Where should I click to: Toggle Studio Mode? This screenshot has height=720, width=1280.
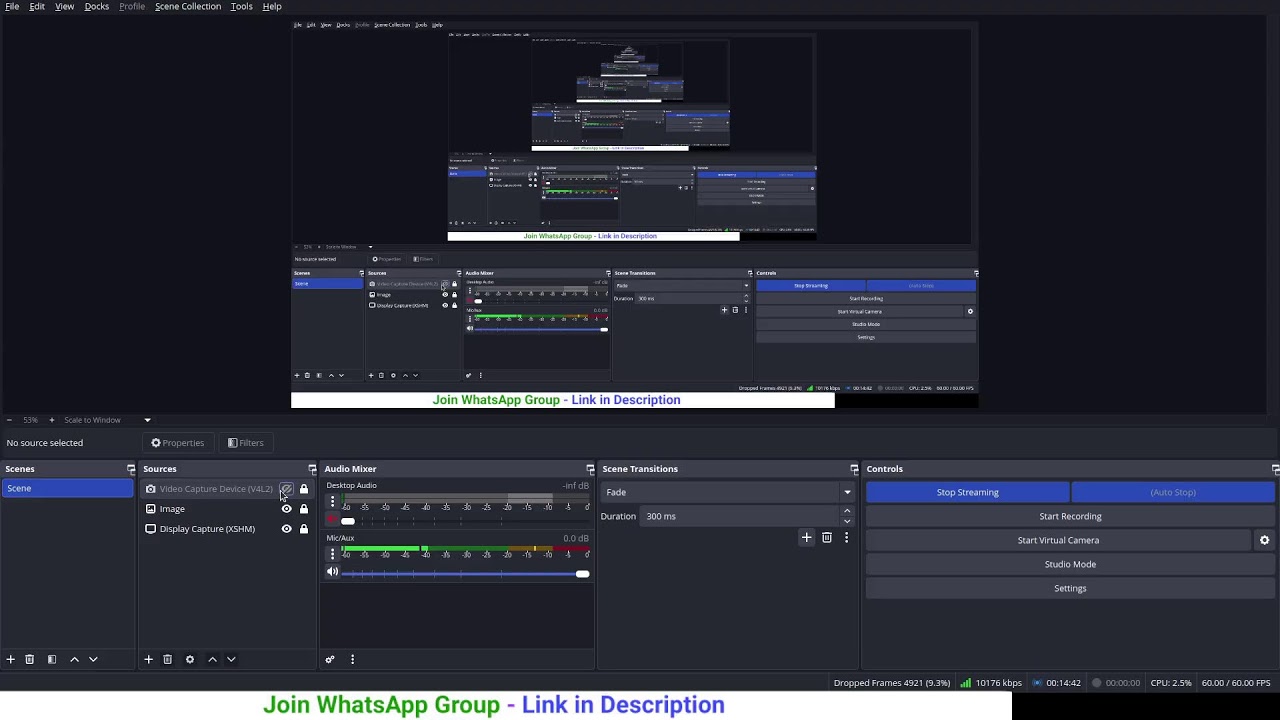[x=1070, y=564]
